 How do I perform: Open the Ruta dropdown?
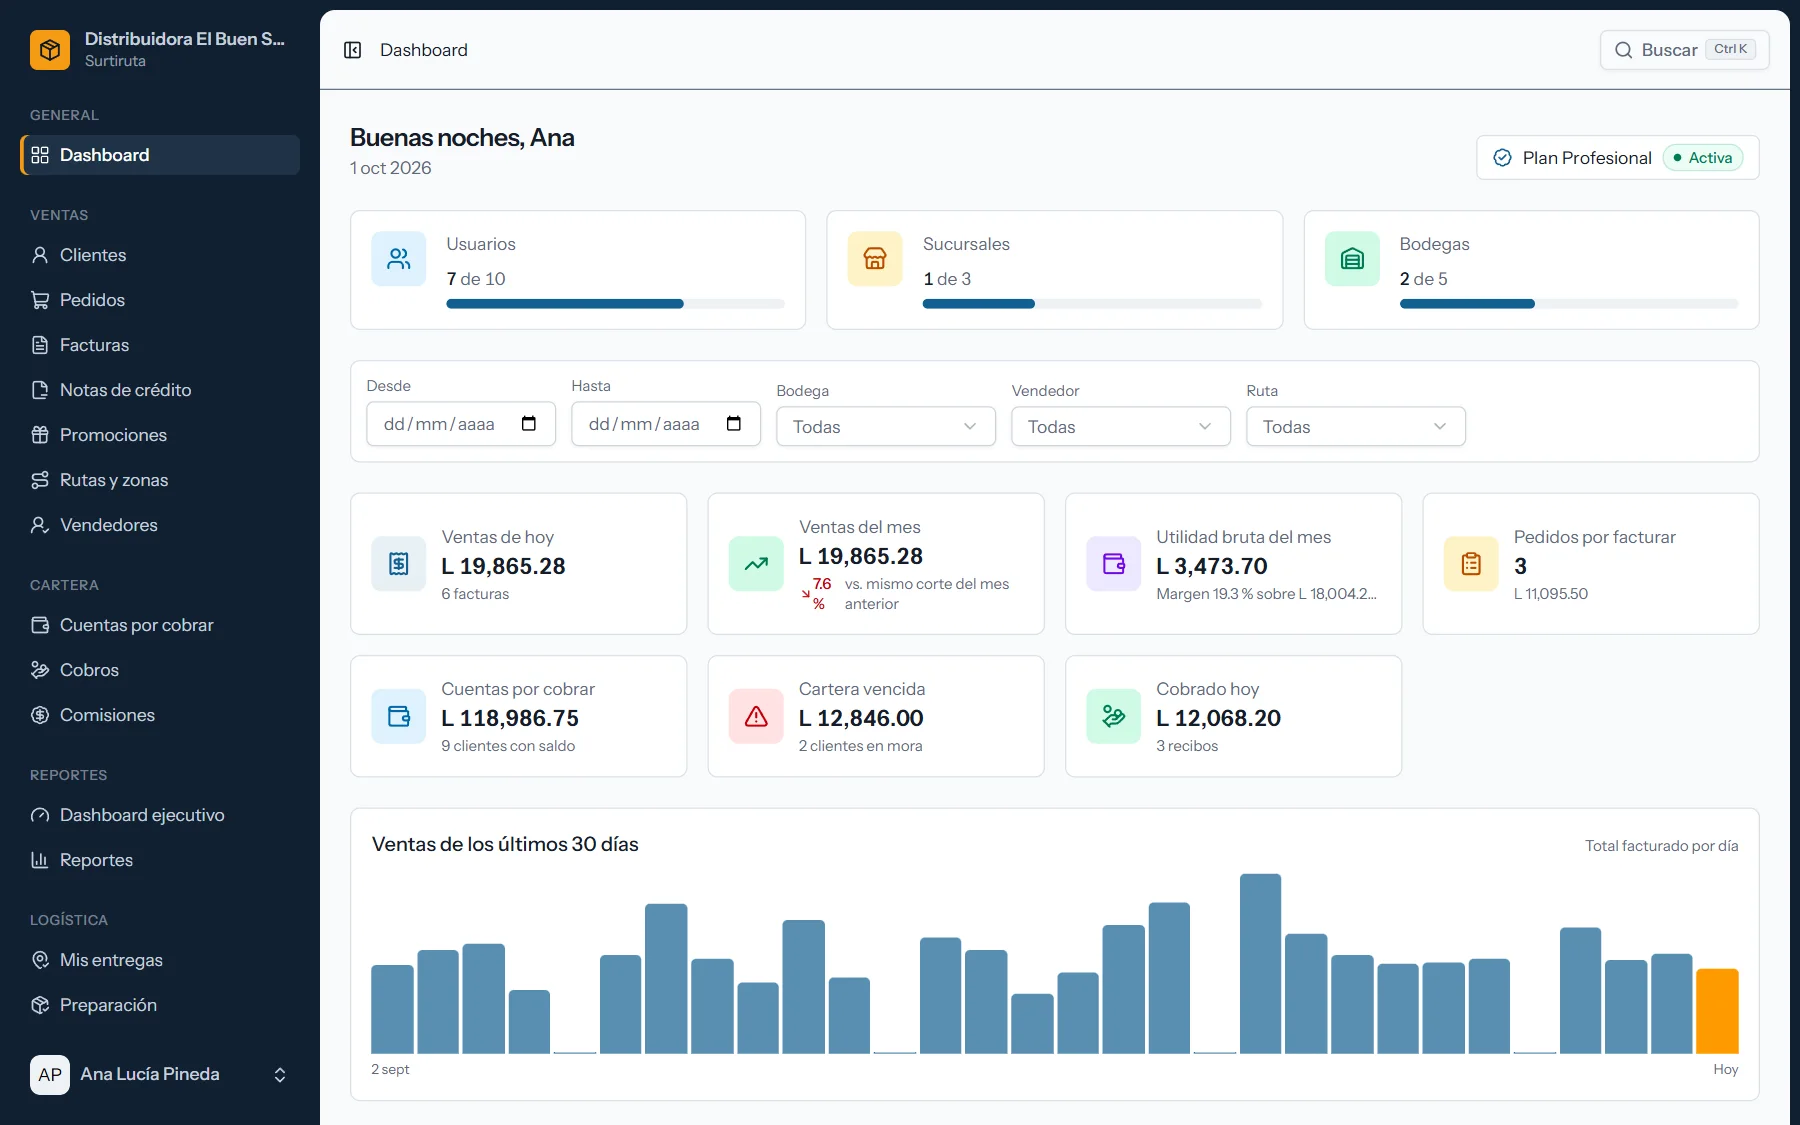[x=1356, y=427]
